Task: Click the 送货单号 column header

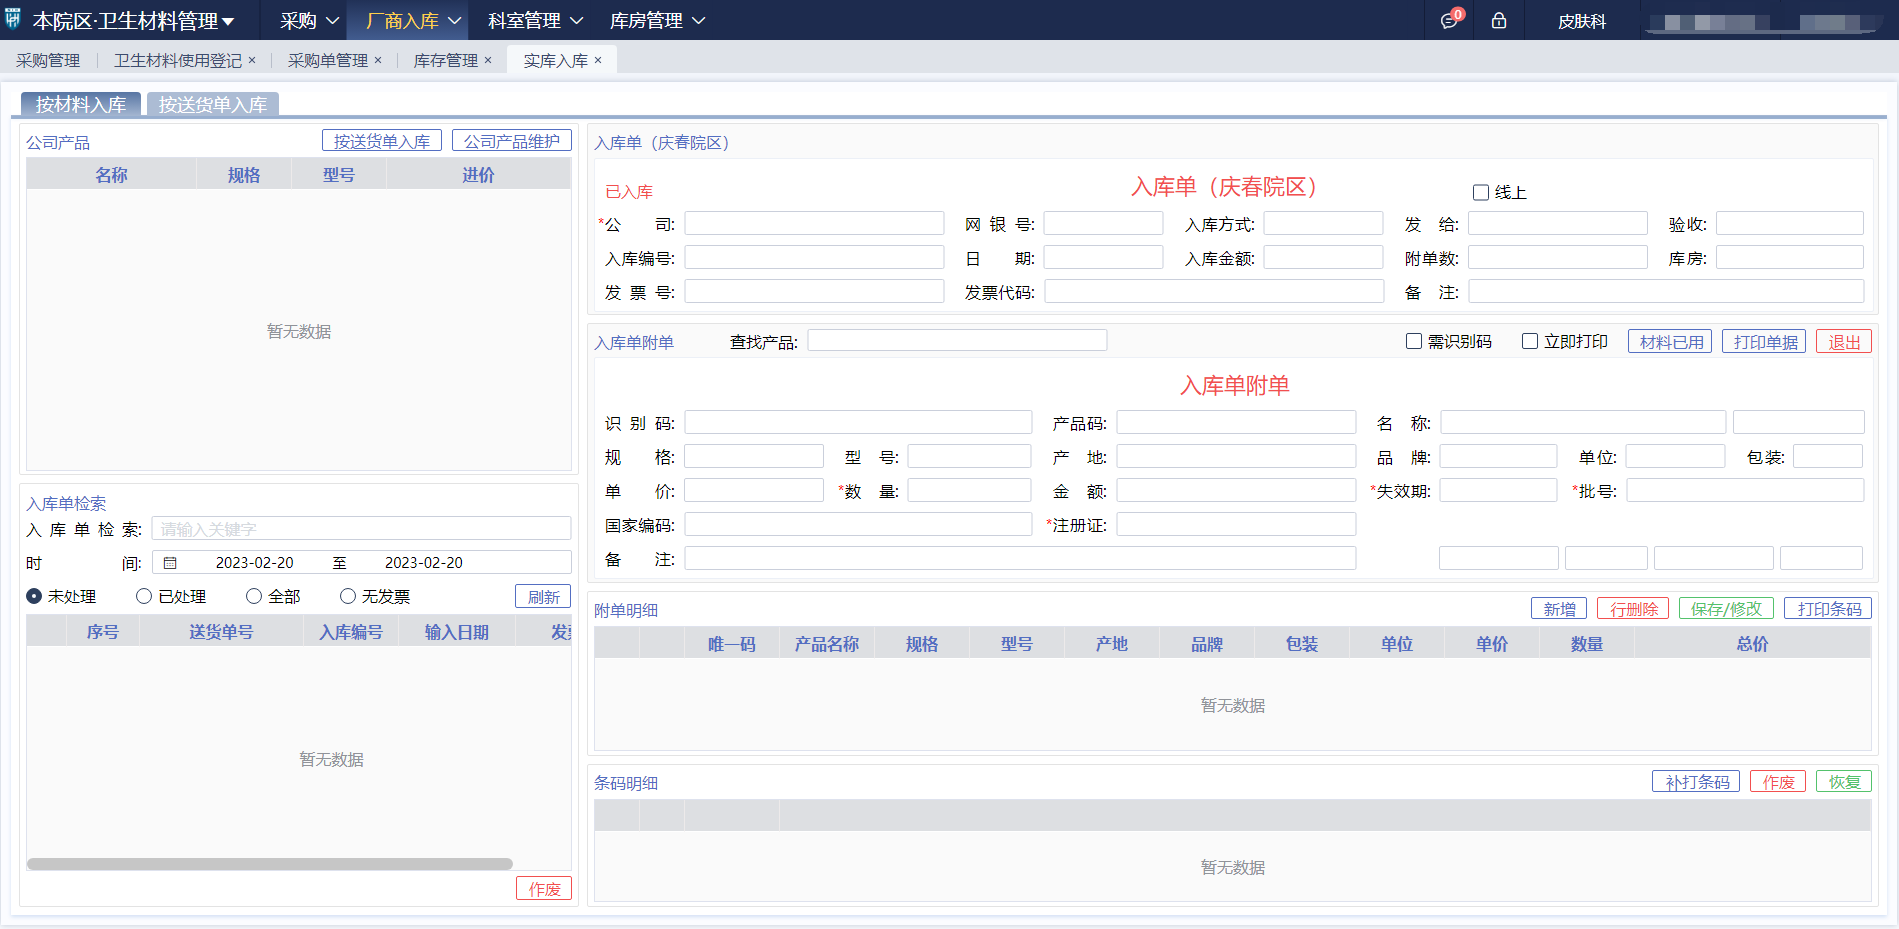Action: coord(221,632)
